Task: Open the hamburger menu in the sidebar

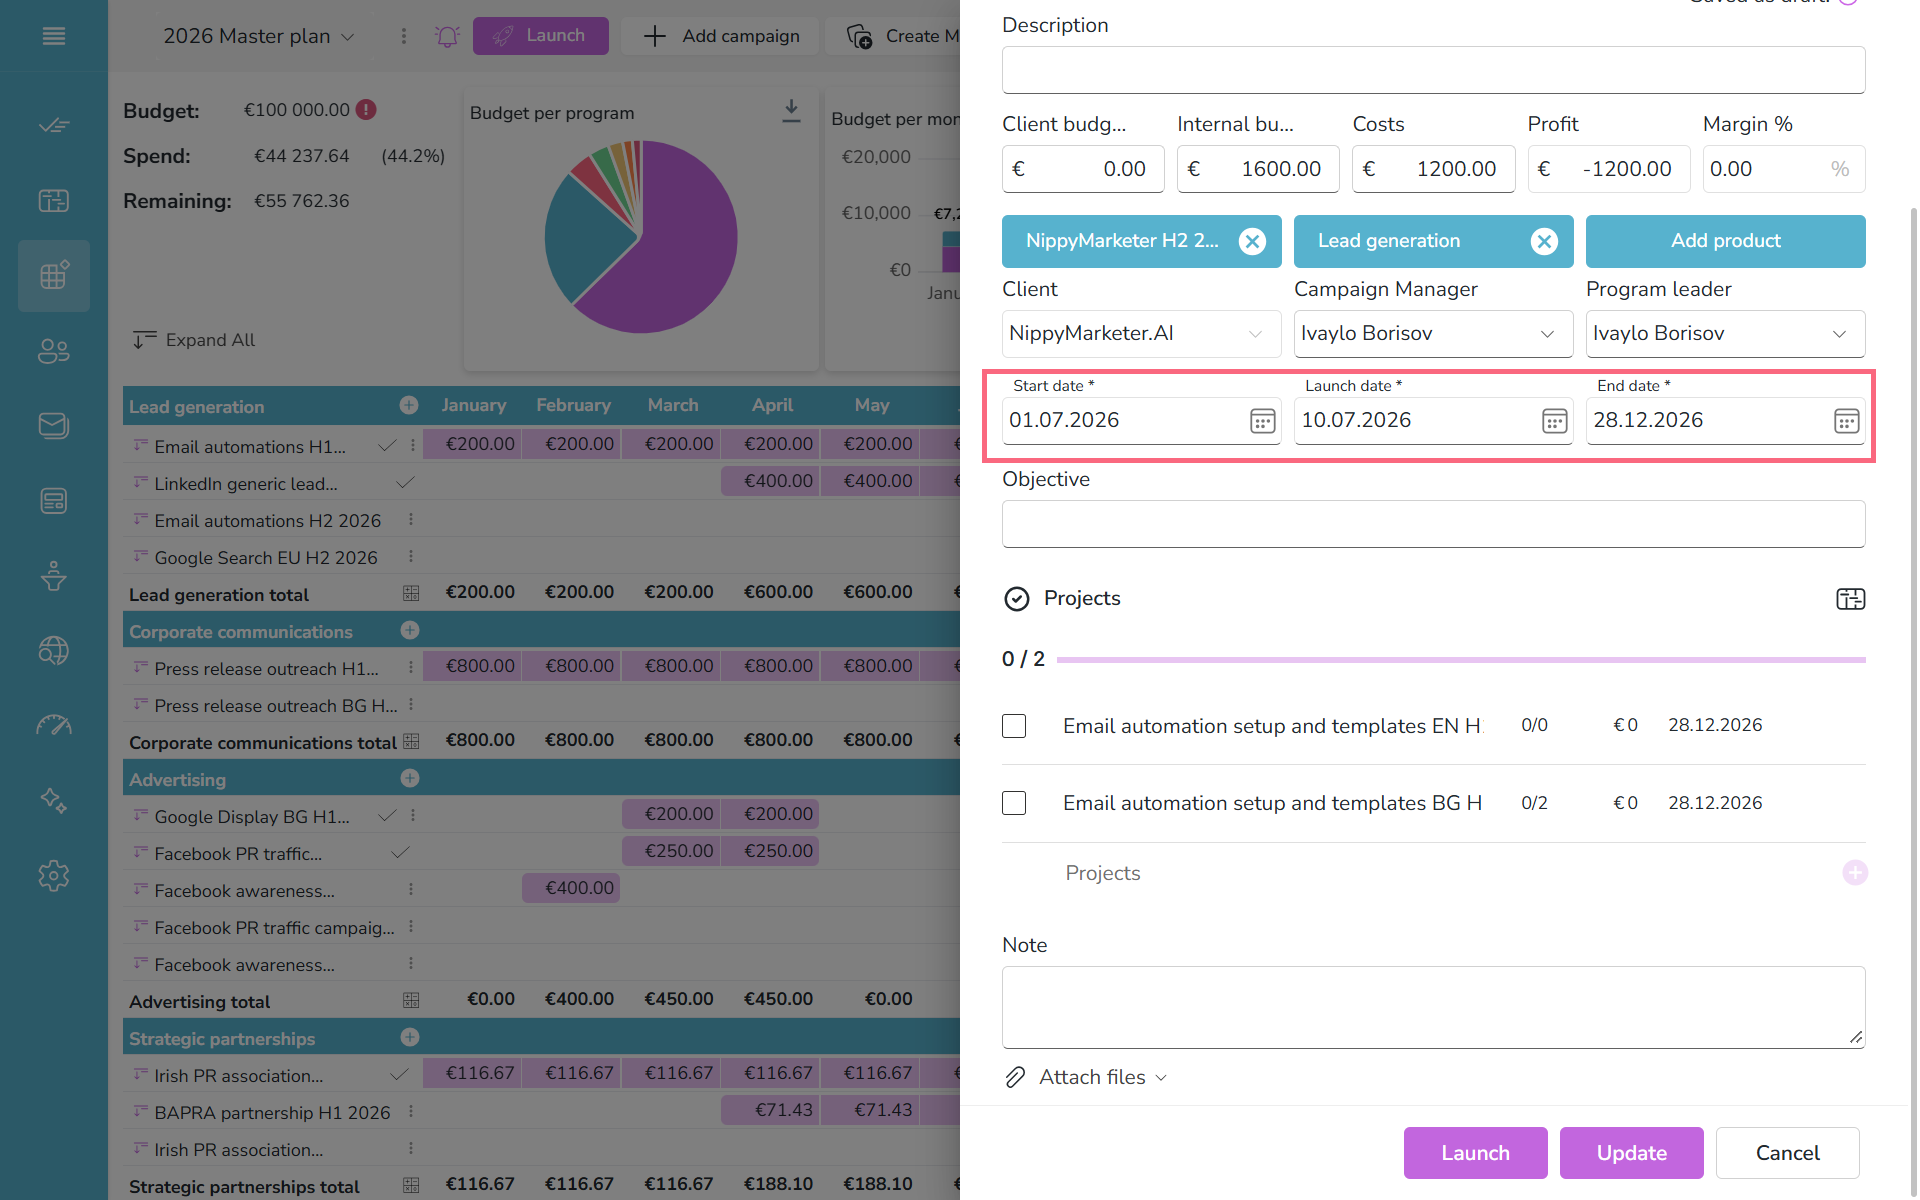Action: [54, 36]
